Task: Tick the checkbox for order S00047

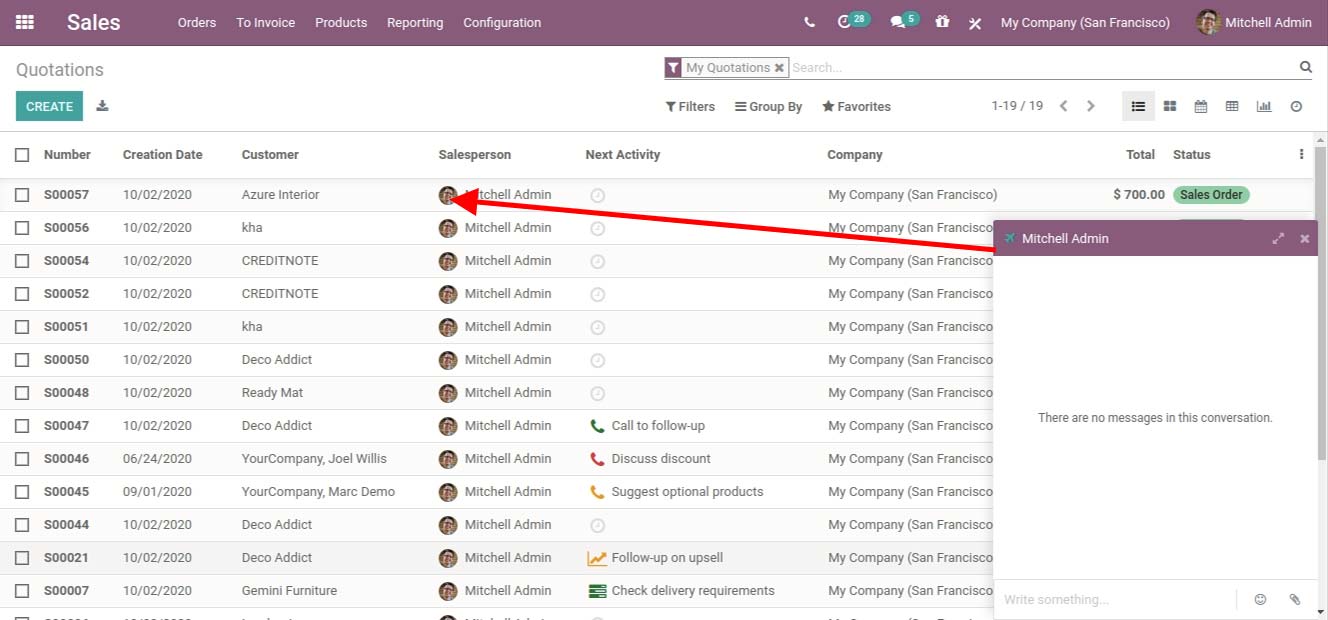Action: [x=22, y=426]
